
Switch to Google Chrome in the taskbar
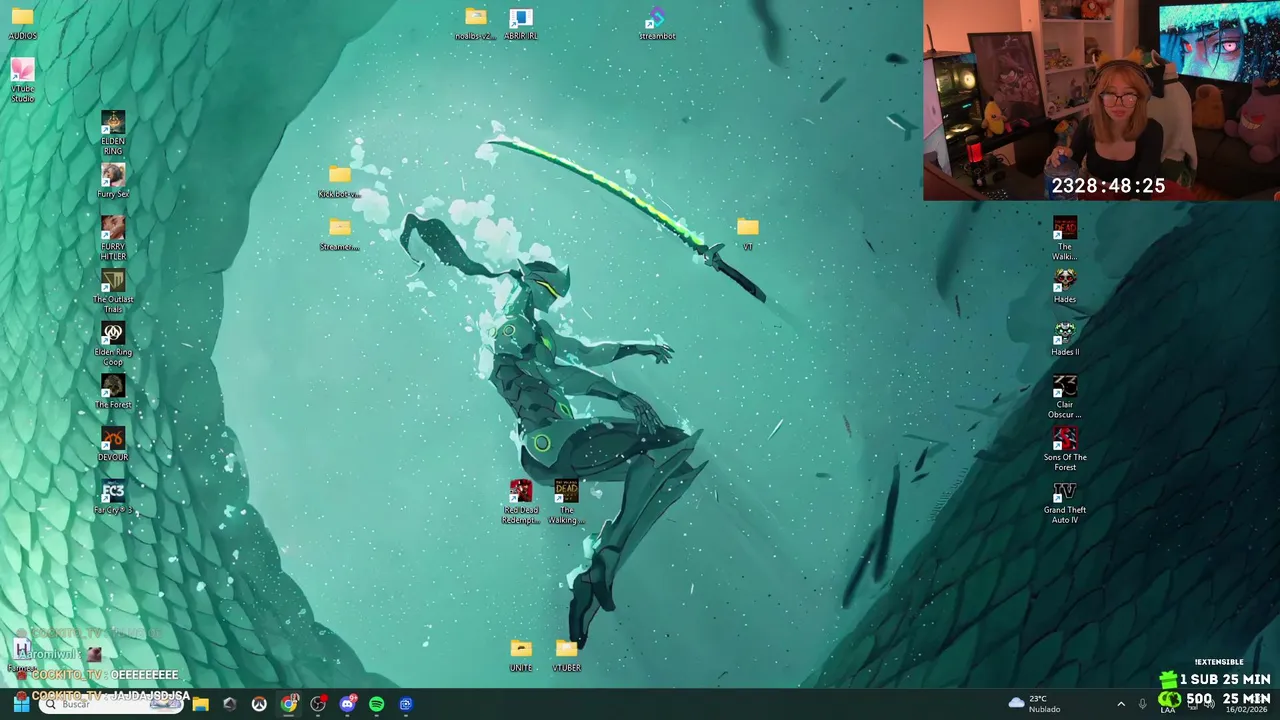click(288, 704)
